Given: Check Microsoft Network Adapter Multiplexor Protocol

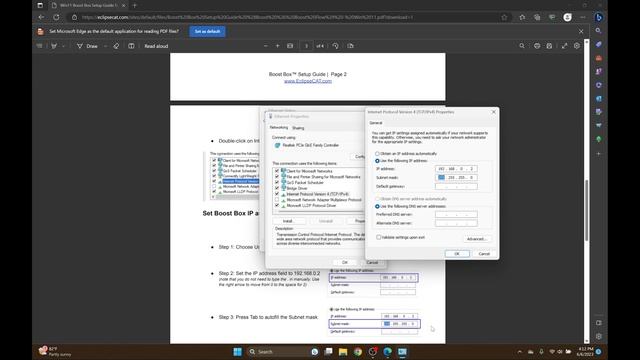Looking at the screenshot, I should [x=277, y=200].
